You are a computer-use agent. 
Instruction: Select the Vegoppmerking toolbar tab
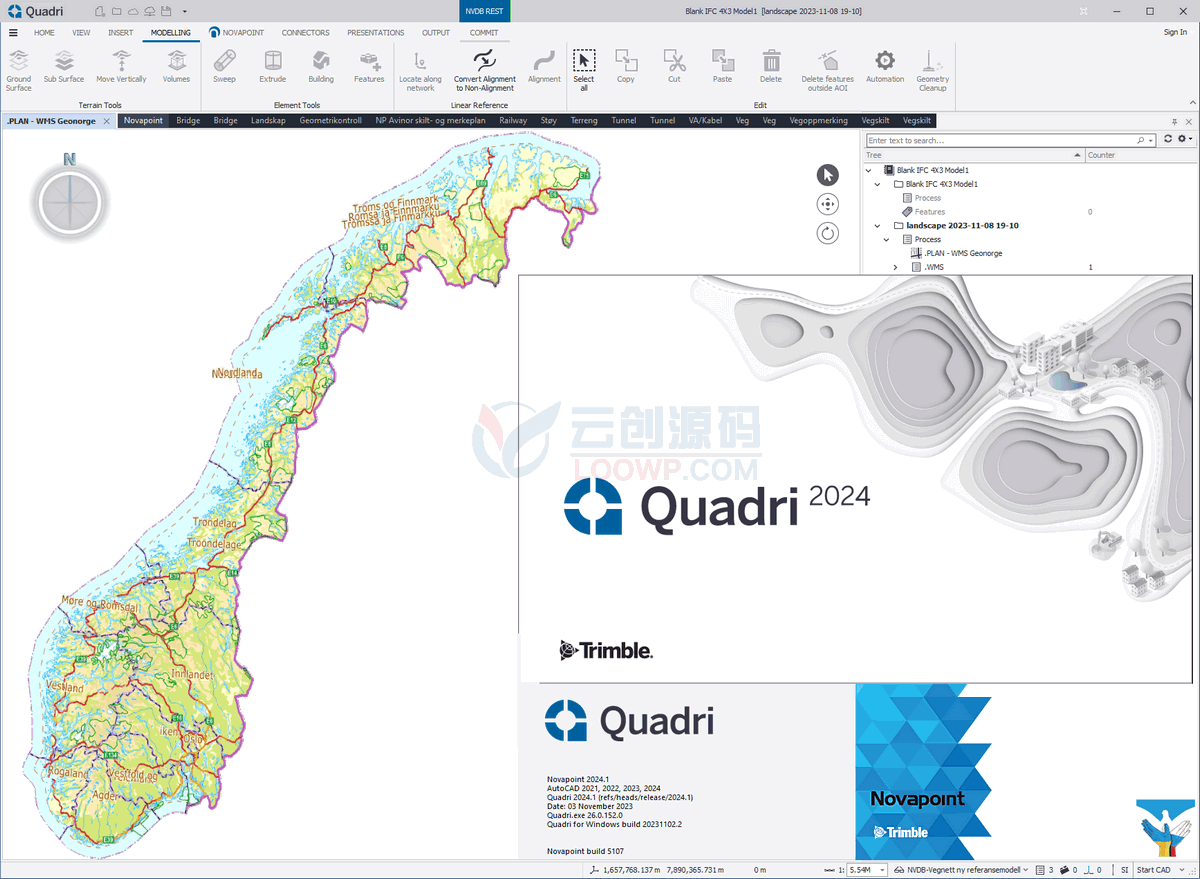818,121
